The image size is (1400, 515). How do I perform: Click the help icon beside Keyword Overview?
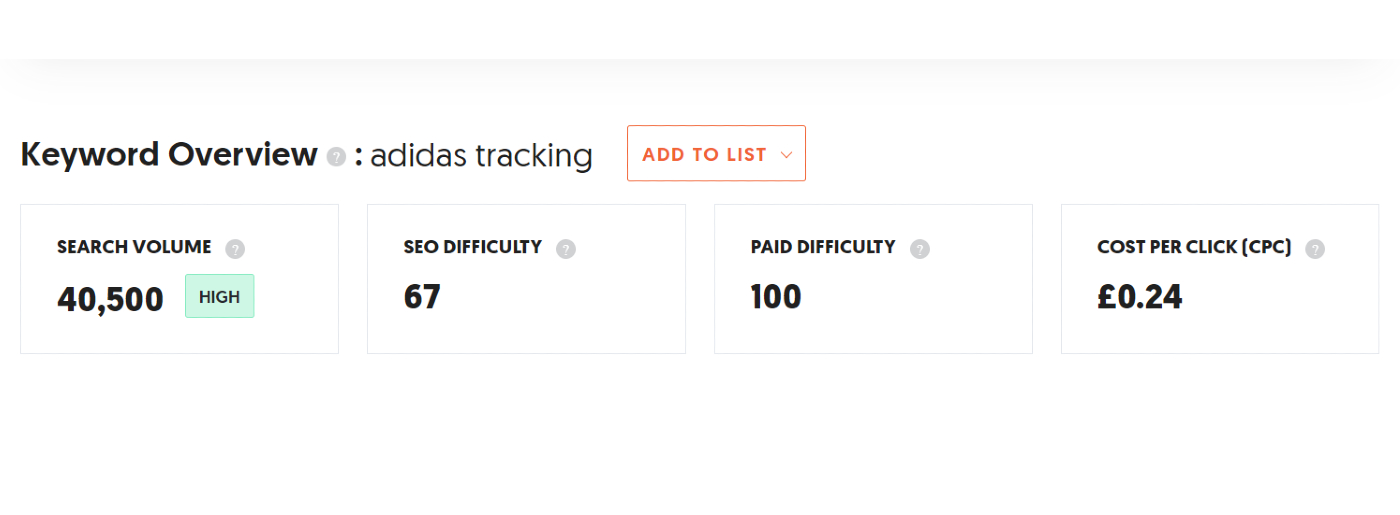337,157
